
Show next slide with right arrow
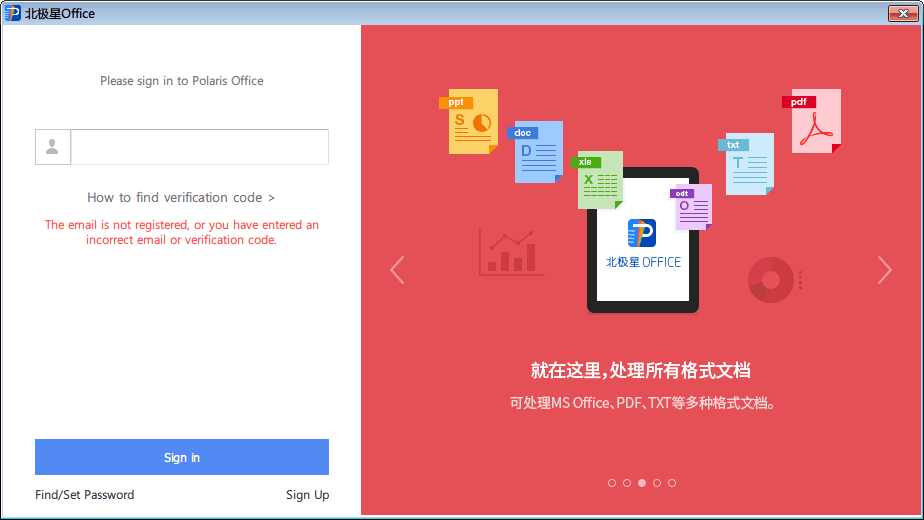coord(885,270)
